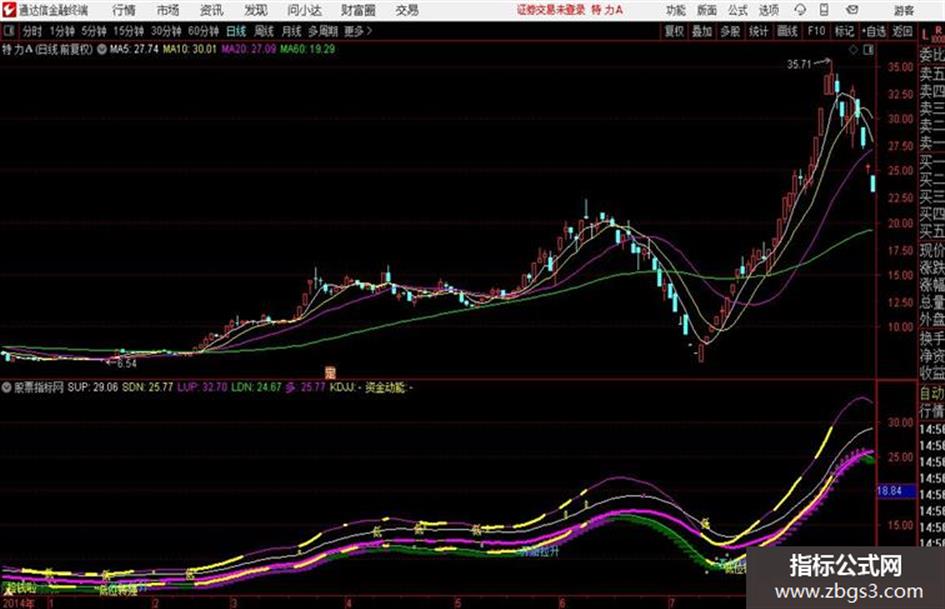The height and width of the screenshot is (609, 945).
Task: Click the 6.54 low price marker
Action: point(127,364)
